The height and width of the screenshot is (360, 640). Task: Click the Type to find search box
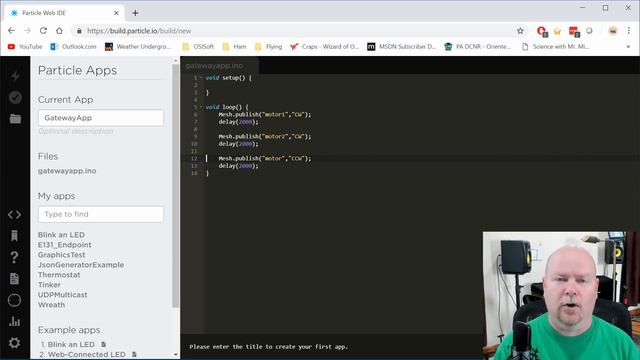click(101, 214)
